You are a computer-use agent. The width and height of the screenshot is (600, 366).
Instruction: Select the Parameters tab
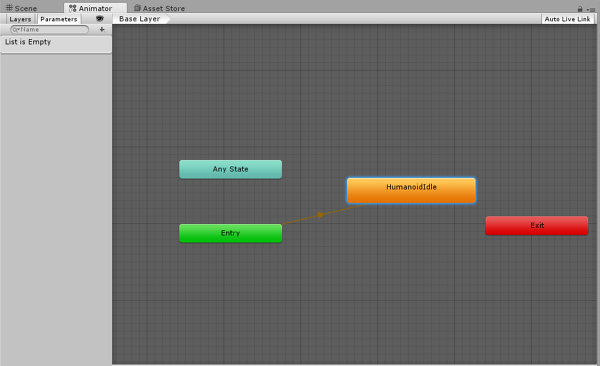pos(59,19)
